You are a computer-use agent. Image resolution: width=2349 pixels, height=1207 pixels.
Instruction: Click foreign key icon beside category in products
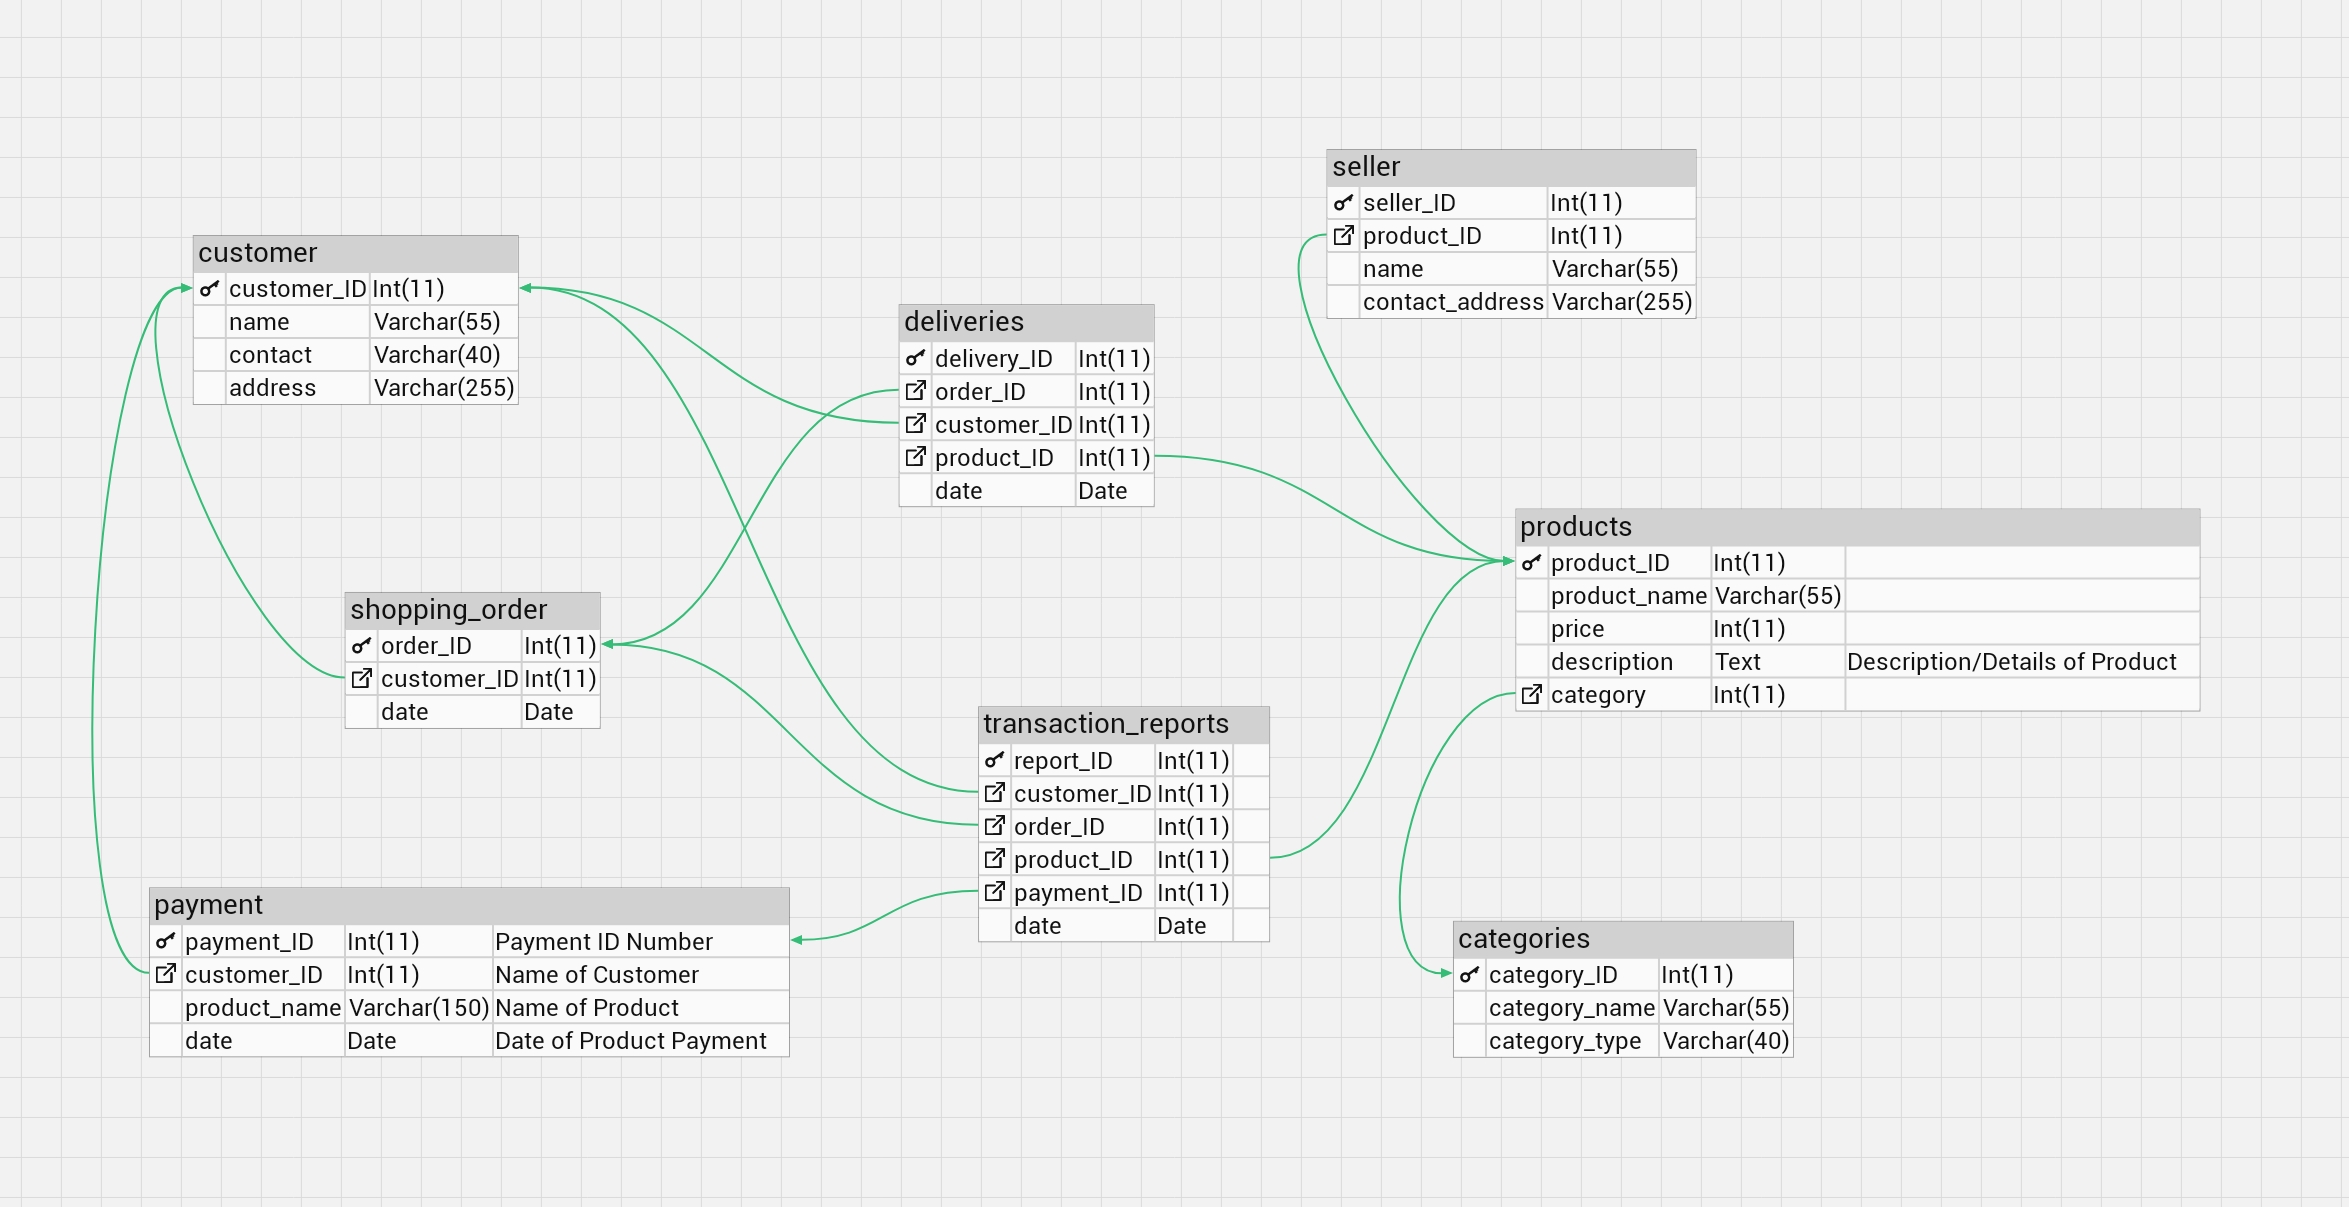click(x=1531, y=695)
